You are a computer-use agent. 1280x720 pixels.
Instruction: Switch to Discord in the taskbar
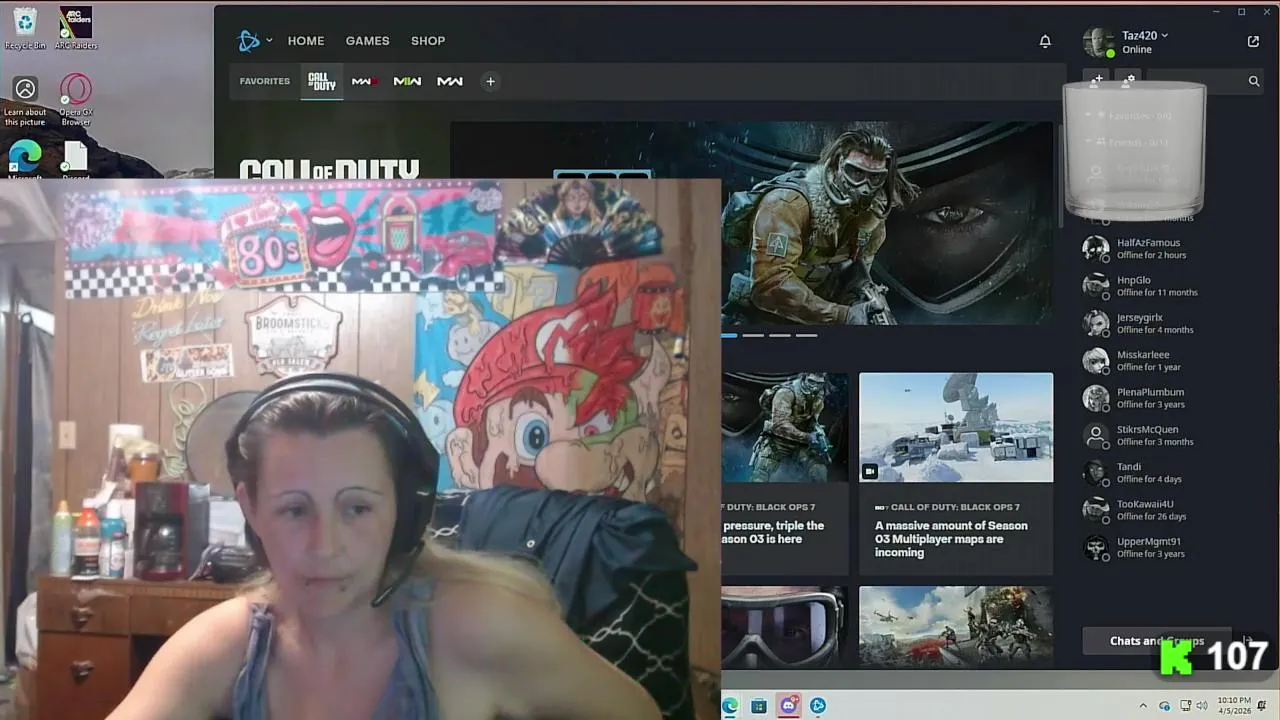789,706
